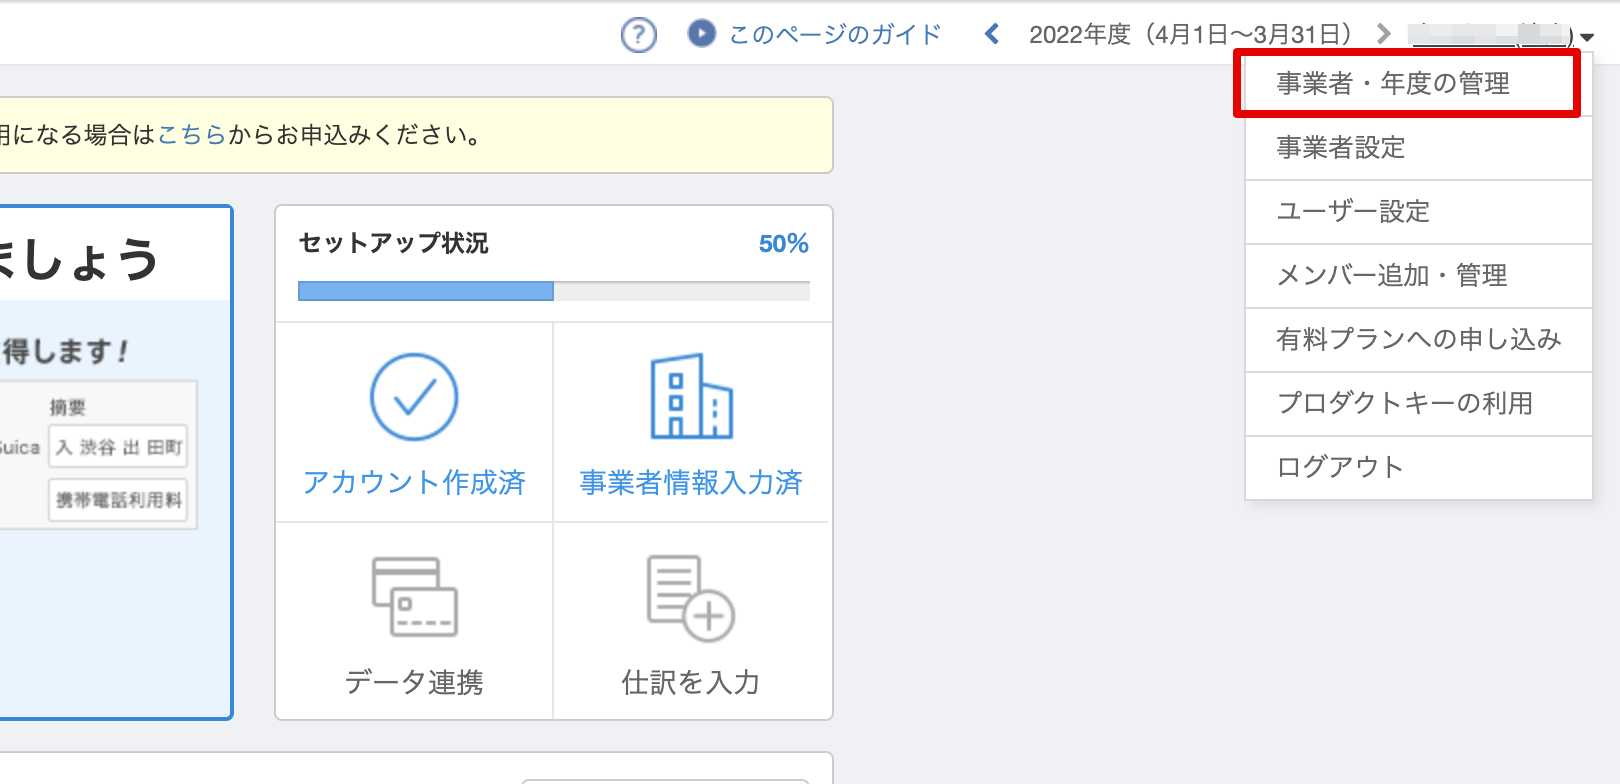
Task: Open the このページのガイド link
Action: tap(834, 35)
